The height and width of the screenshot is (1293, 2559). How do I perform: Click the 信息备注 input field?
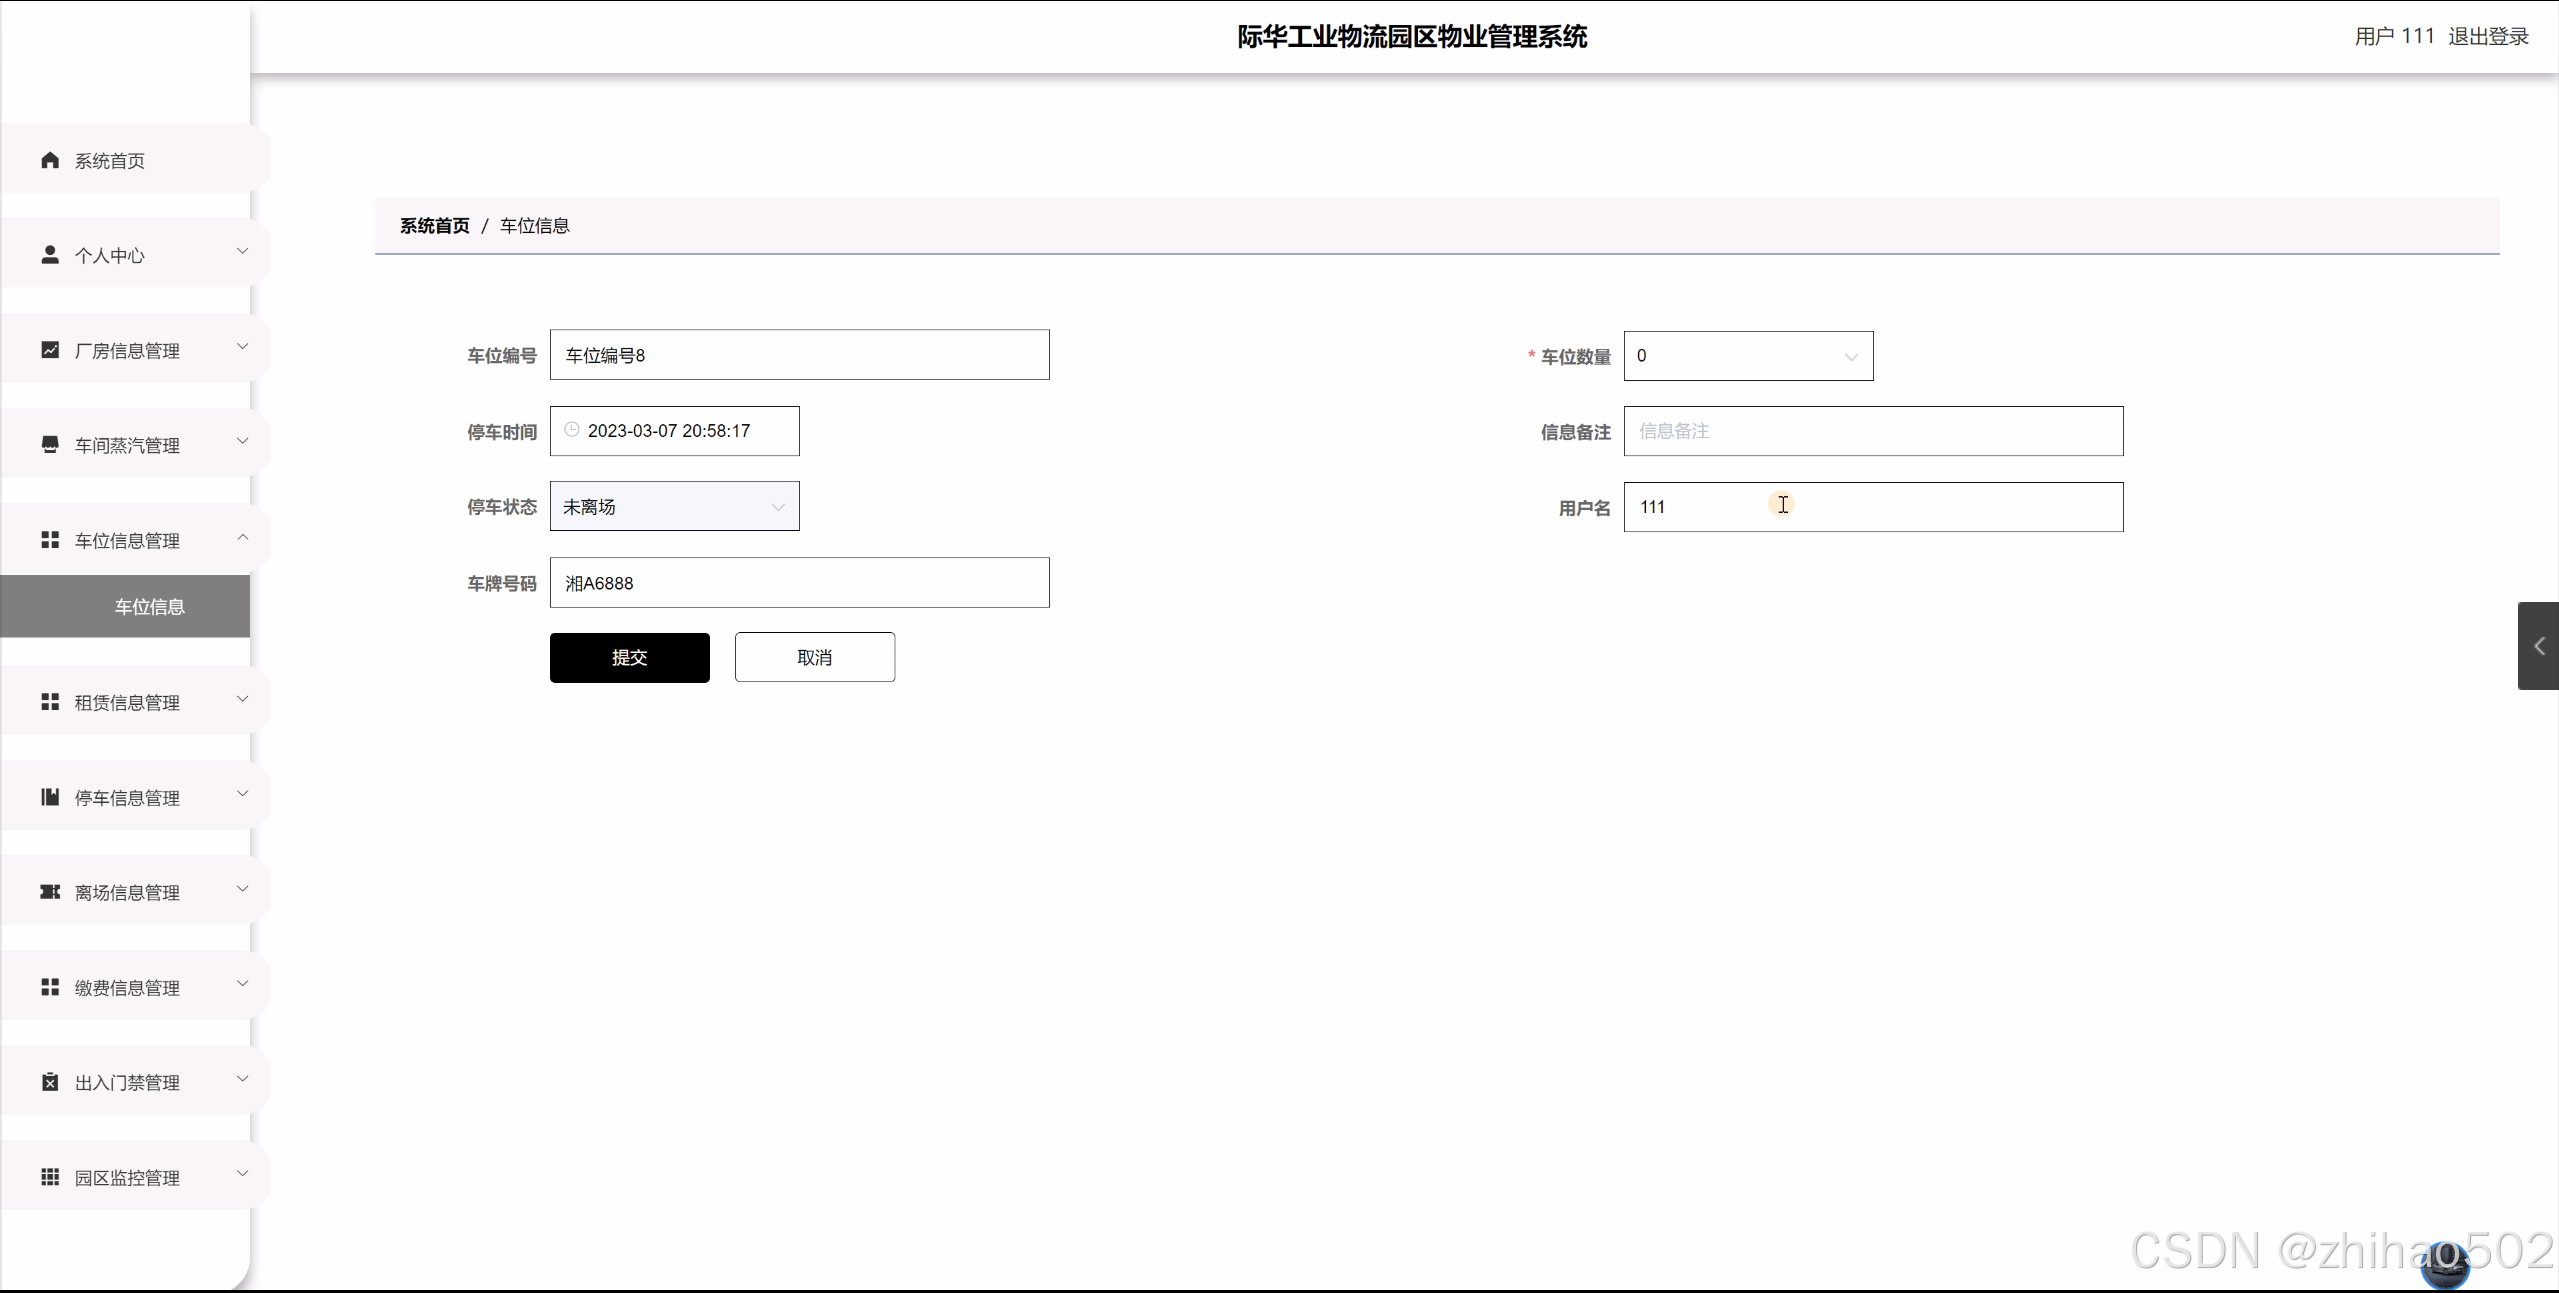(x=1872, y=432)
